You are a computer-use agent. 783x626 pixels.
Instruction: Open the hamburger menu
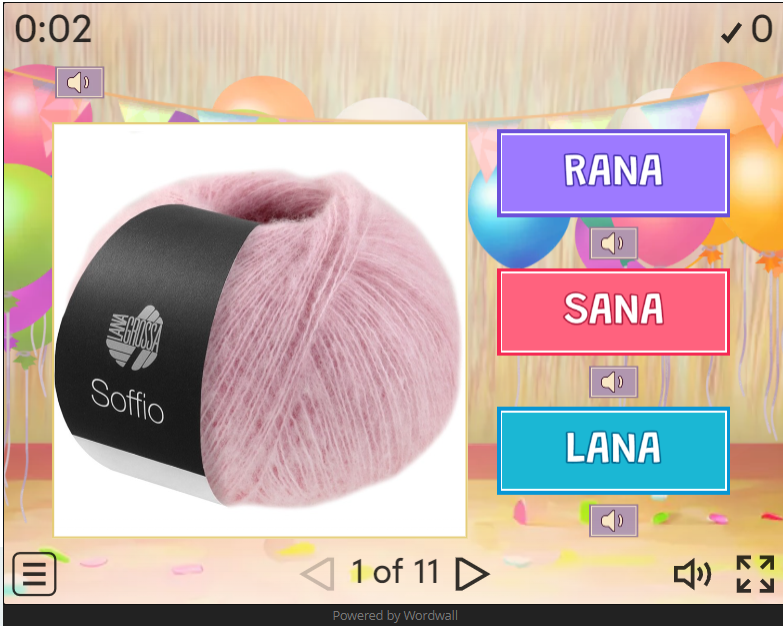point(34,574)
